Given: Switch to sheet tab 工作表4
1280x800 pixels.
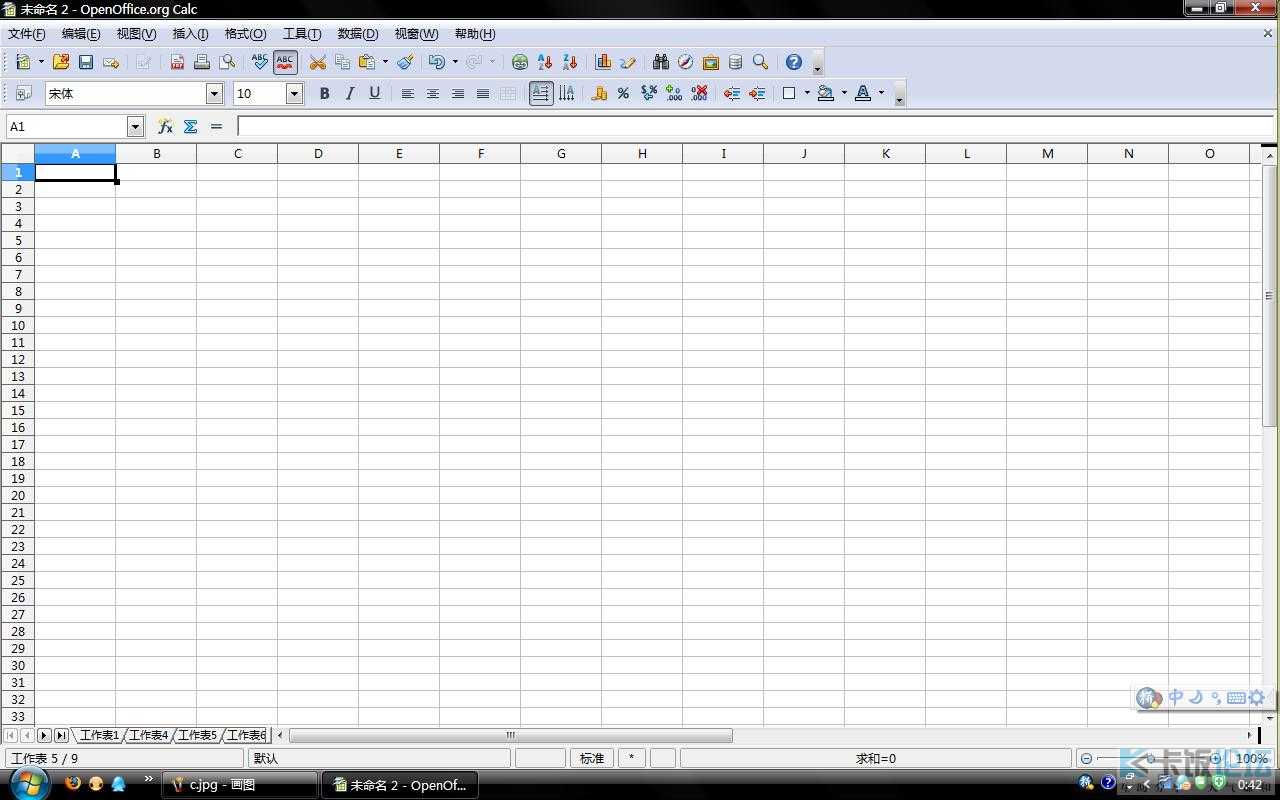Looking at the screenshot, I should tap(148, 735).
